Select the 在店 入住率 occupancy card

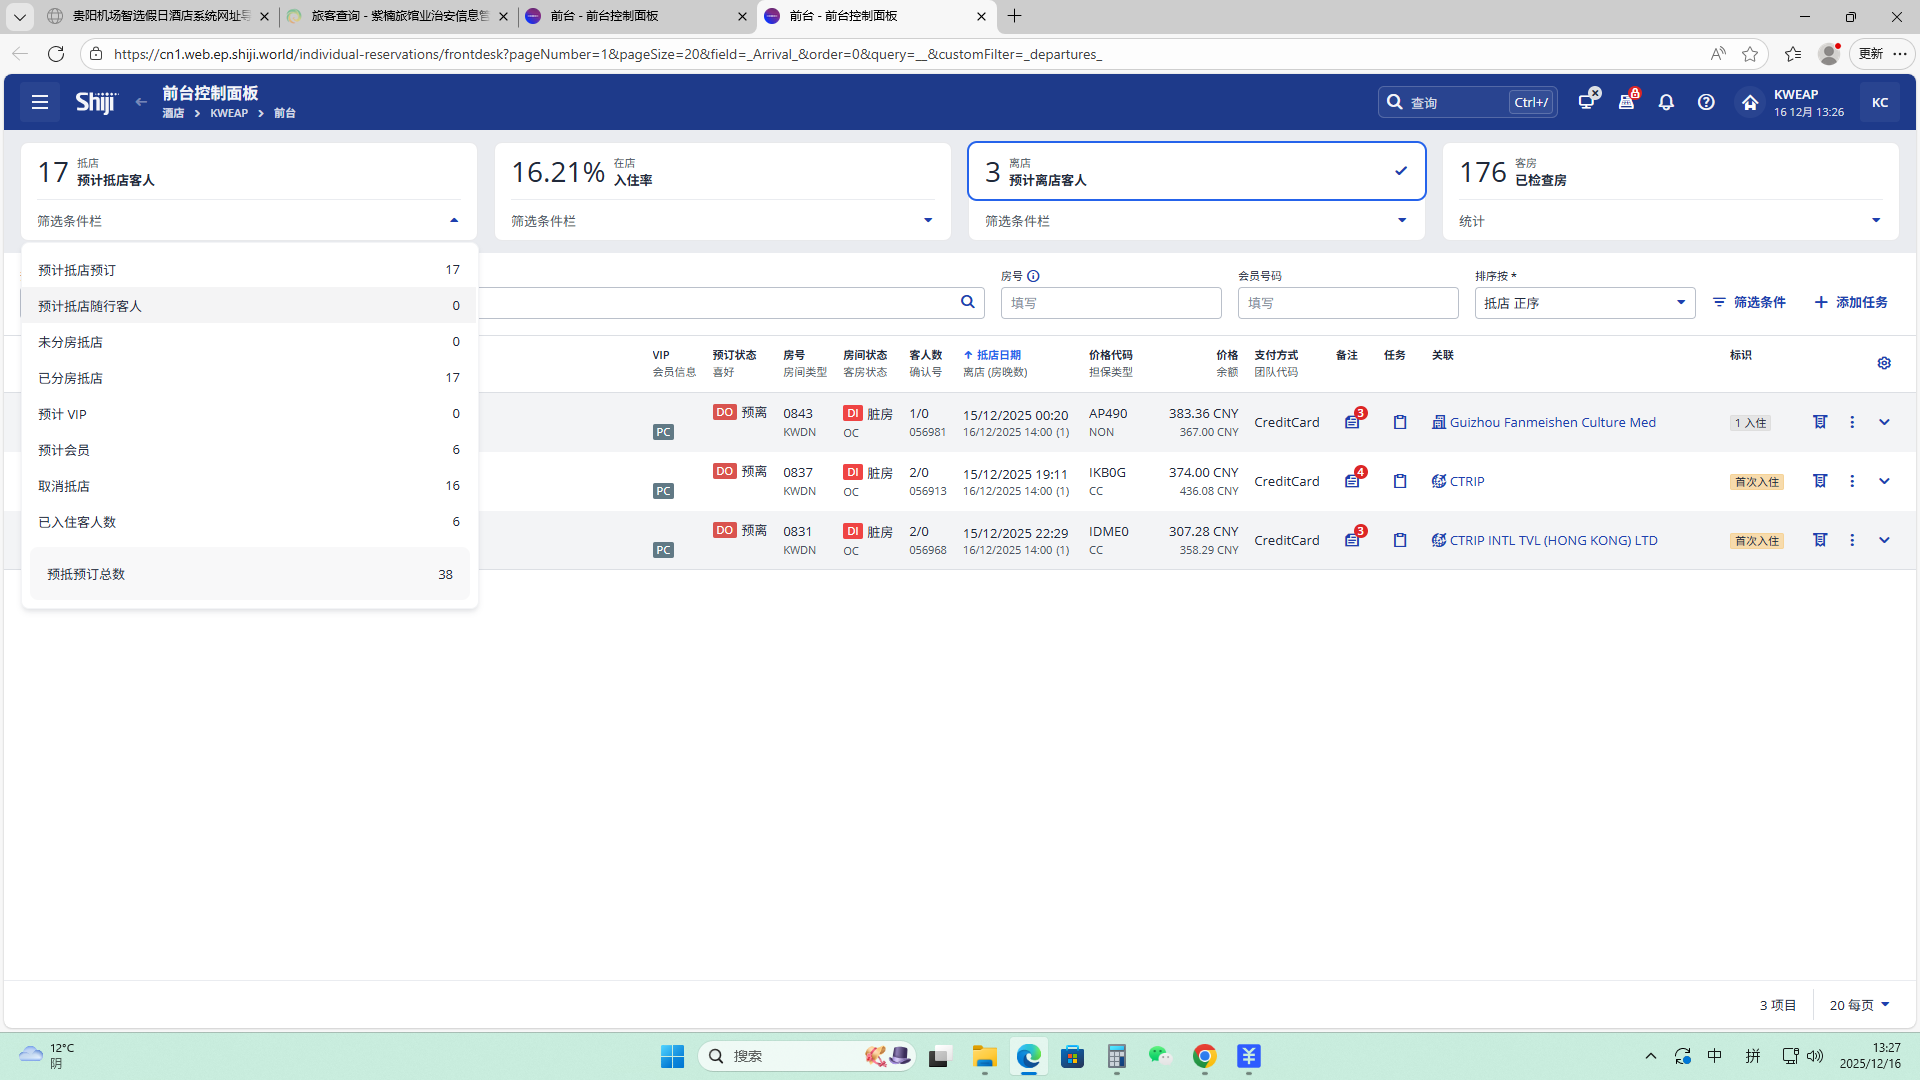pyautogui.click(x=722, y=172)
